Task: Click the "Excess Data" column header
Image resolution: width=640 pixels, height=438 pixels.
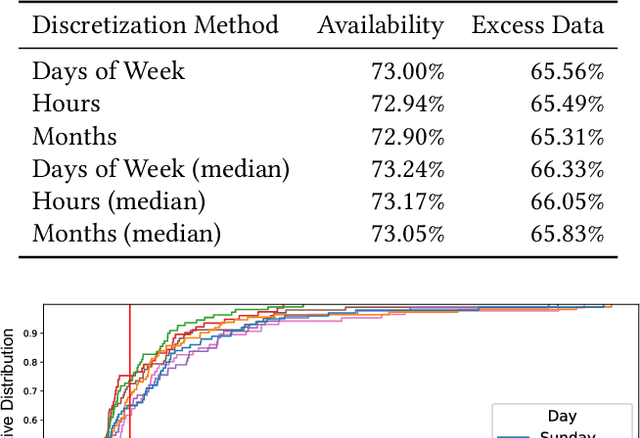Action: click(x=538, y=25)
